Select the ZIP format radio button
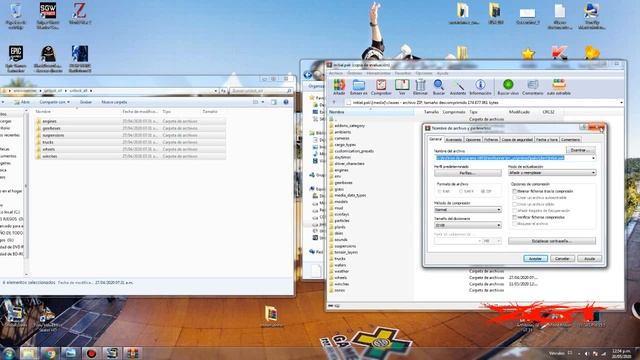The image size is (640, 360). coord(483,191)
